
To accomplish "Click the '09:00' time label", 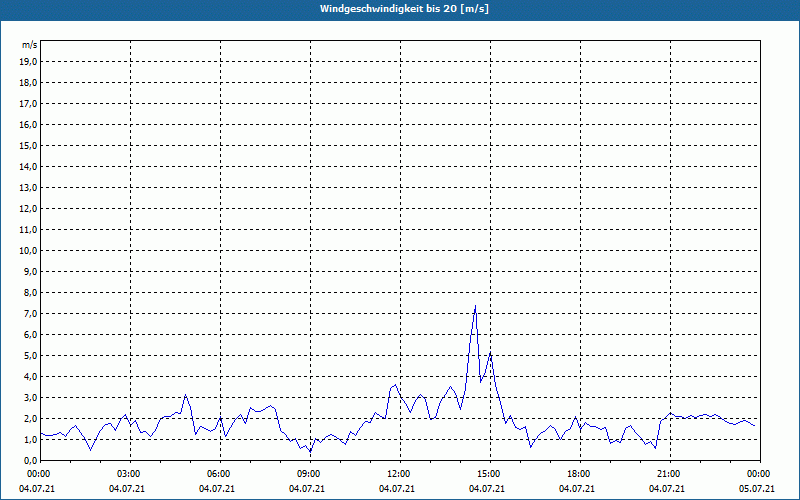I will click(x=310, y=474).
